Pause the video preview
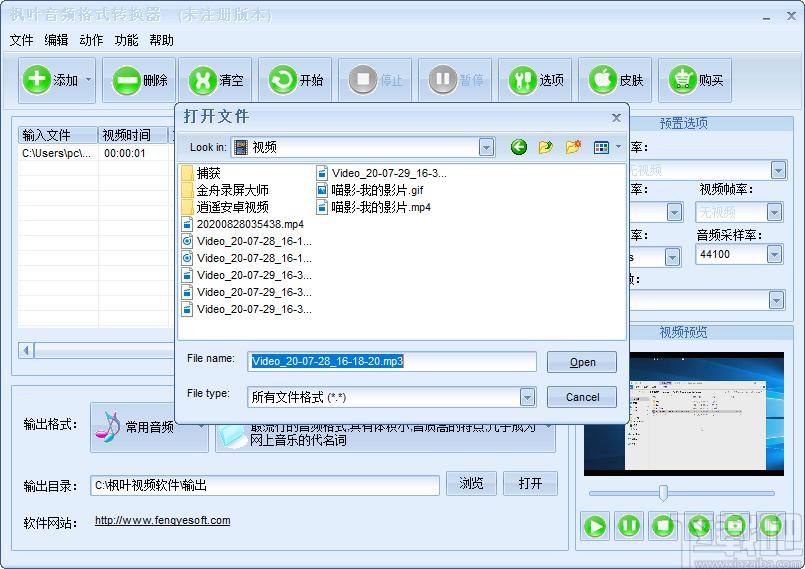 coord(629,526)
